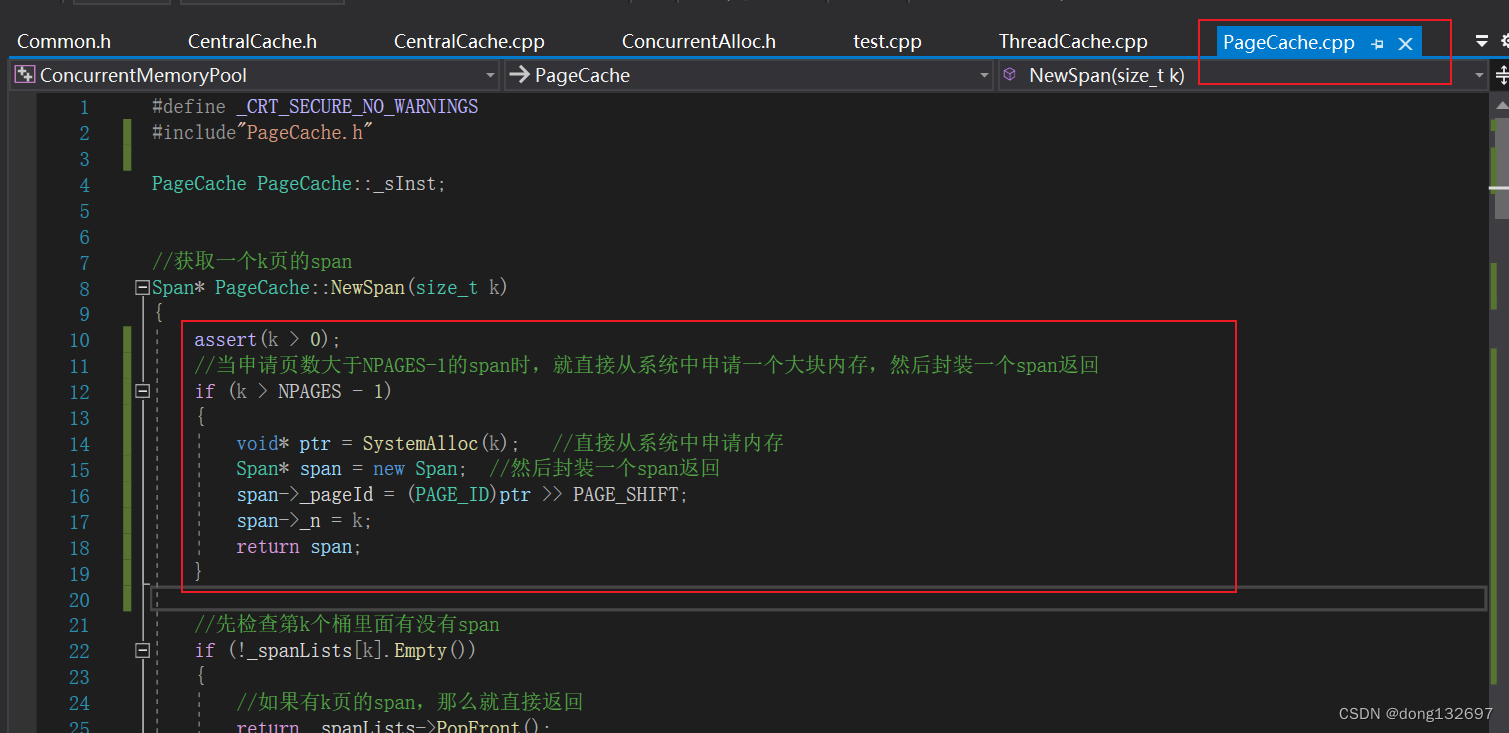The image size is (1509, 733).
Task: Switch to the test.cpp tab
Action: 887,42
